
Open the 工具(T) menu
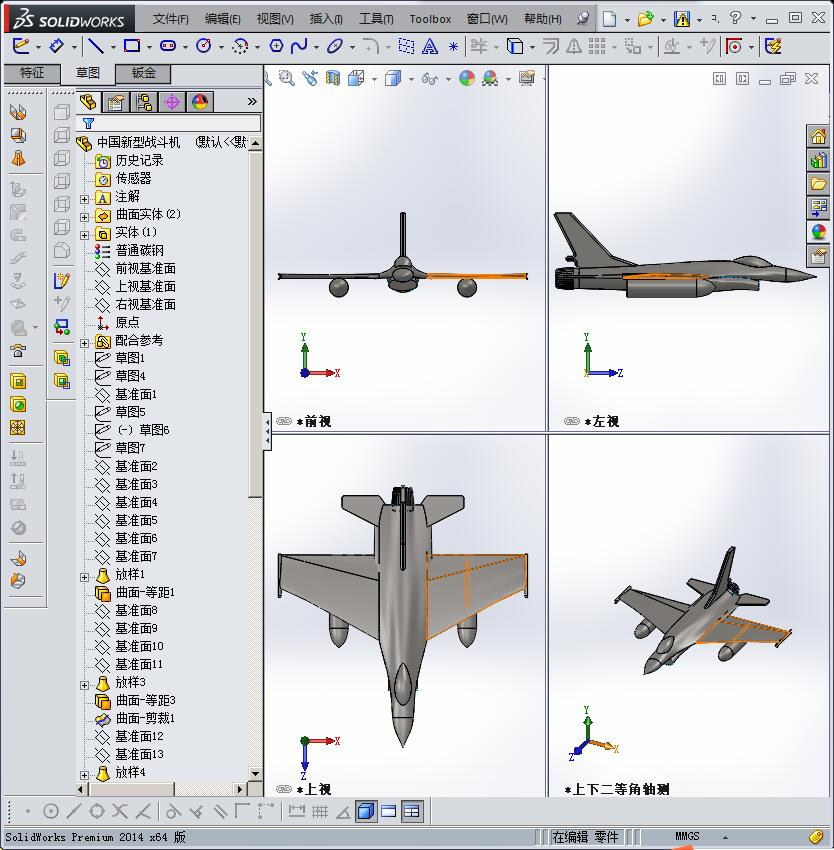376,19
